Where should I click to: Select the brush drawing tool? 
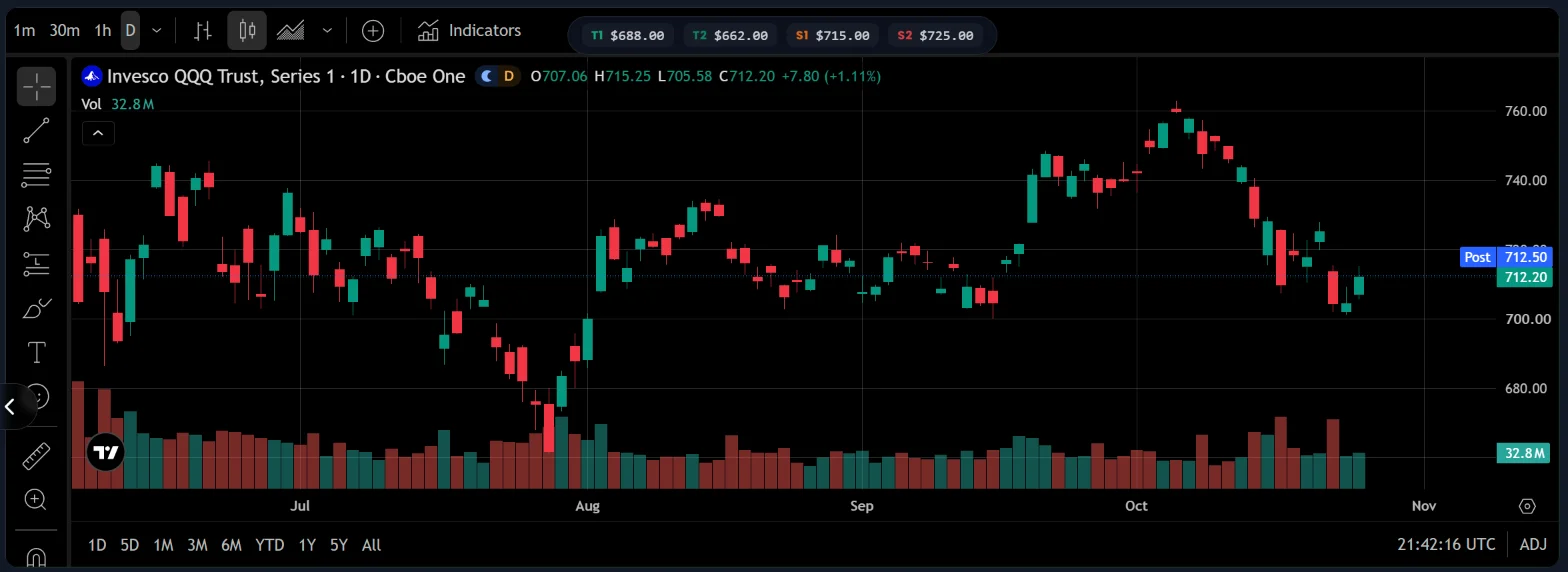pos(36,308)
